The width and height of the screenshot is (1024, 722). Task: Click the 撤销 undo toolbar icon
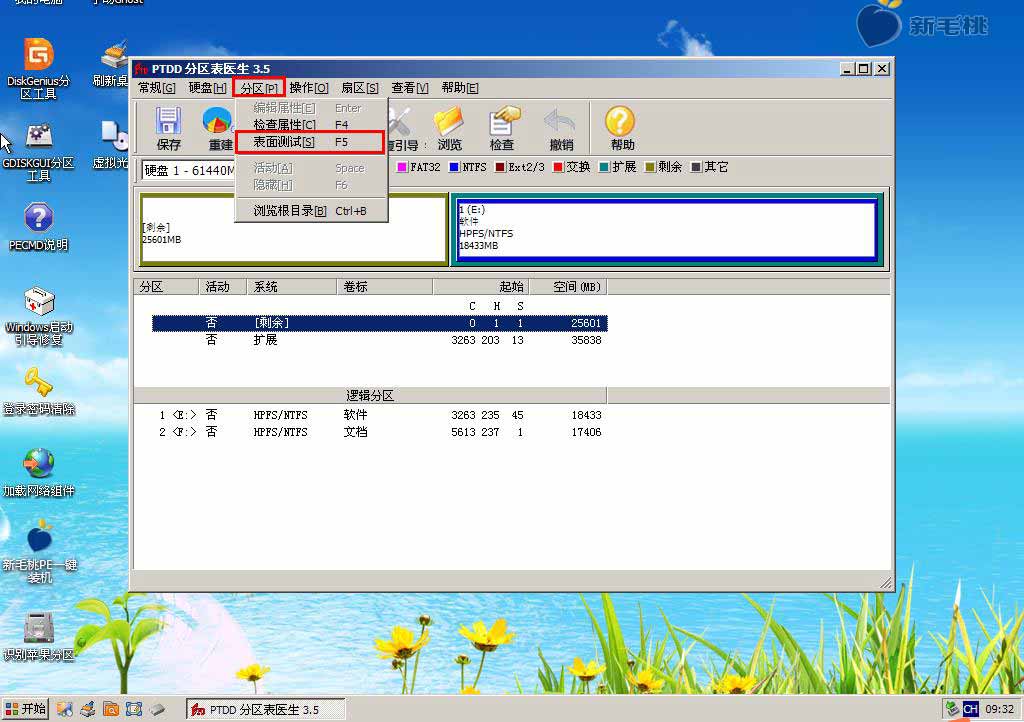[561, 129]
